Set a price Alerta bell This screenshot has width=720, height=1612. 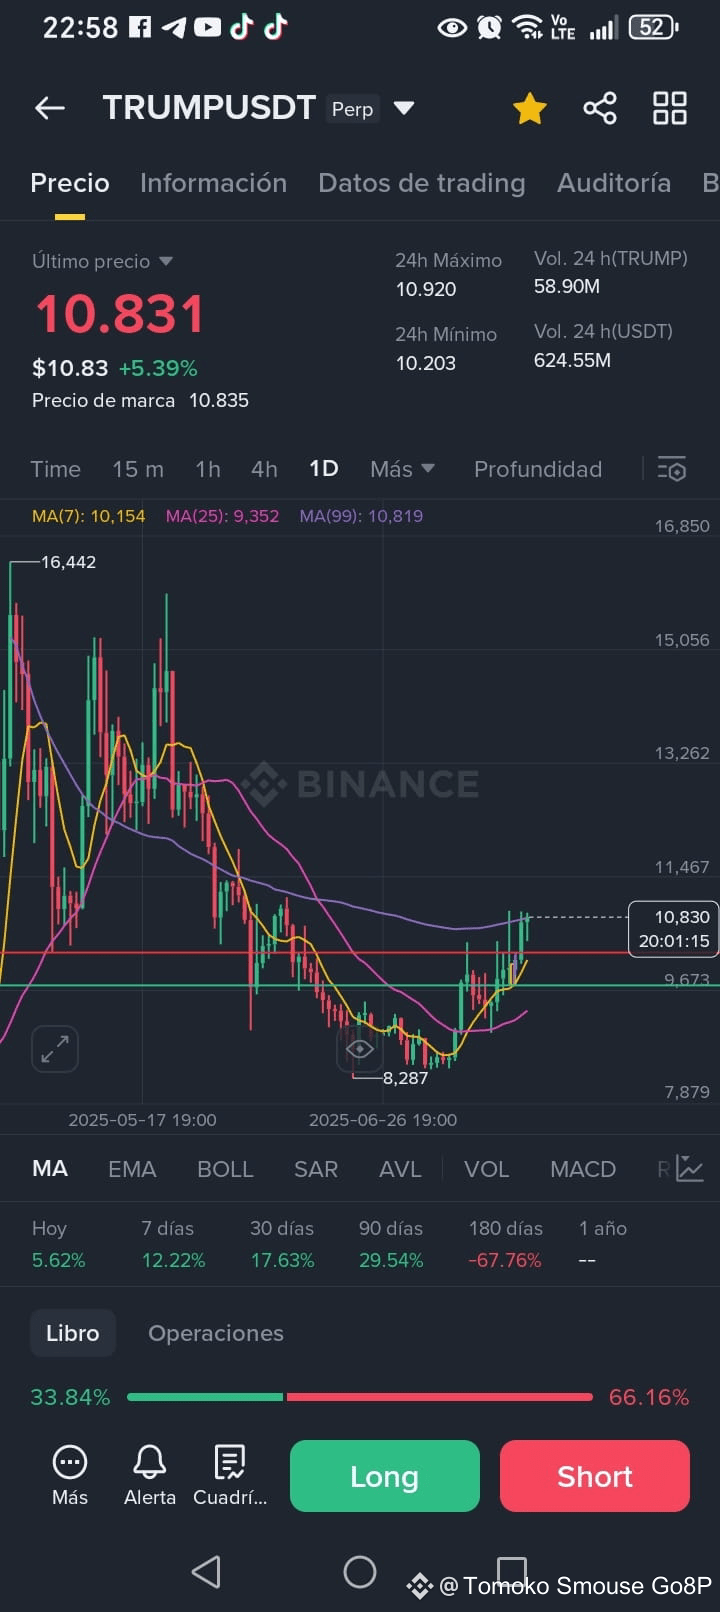click(150, 1475)
